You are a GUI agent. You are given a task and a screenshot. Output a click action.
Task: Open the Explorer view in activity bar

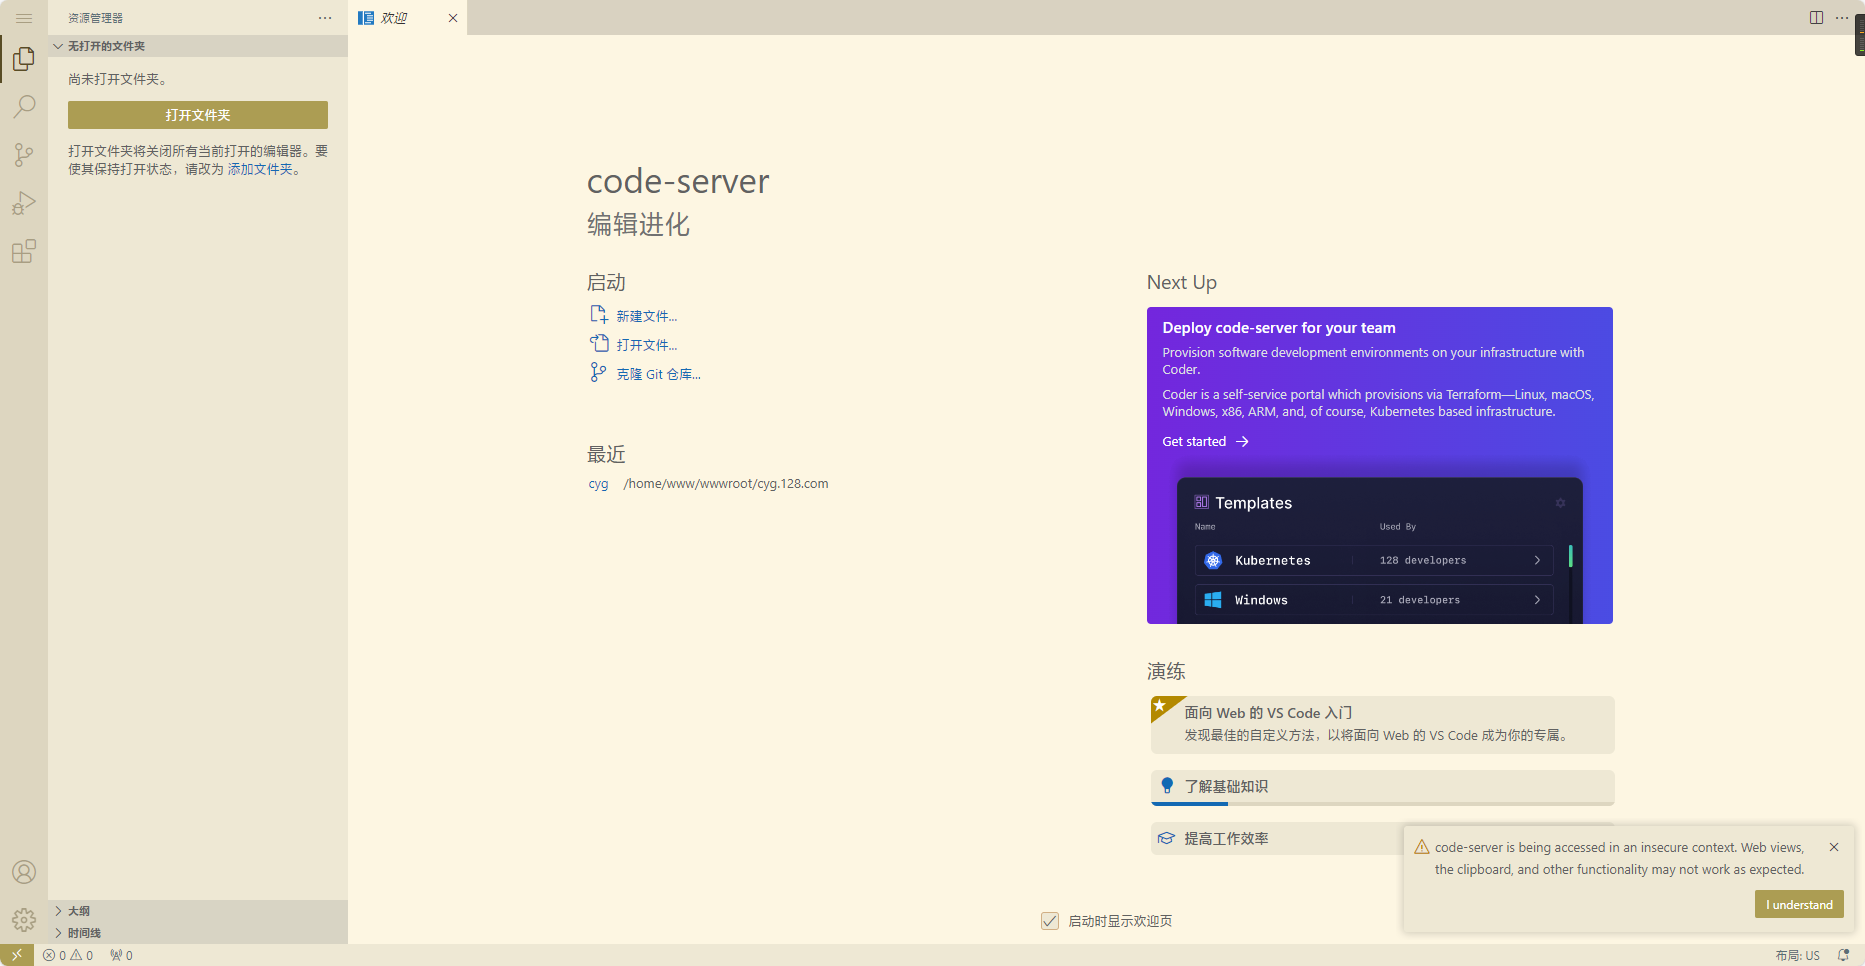point(24,60)
